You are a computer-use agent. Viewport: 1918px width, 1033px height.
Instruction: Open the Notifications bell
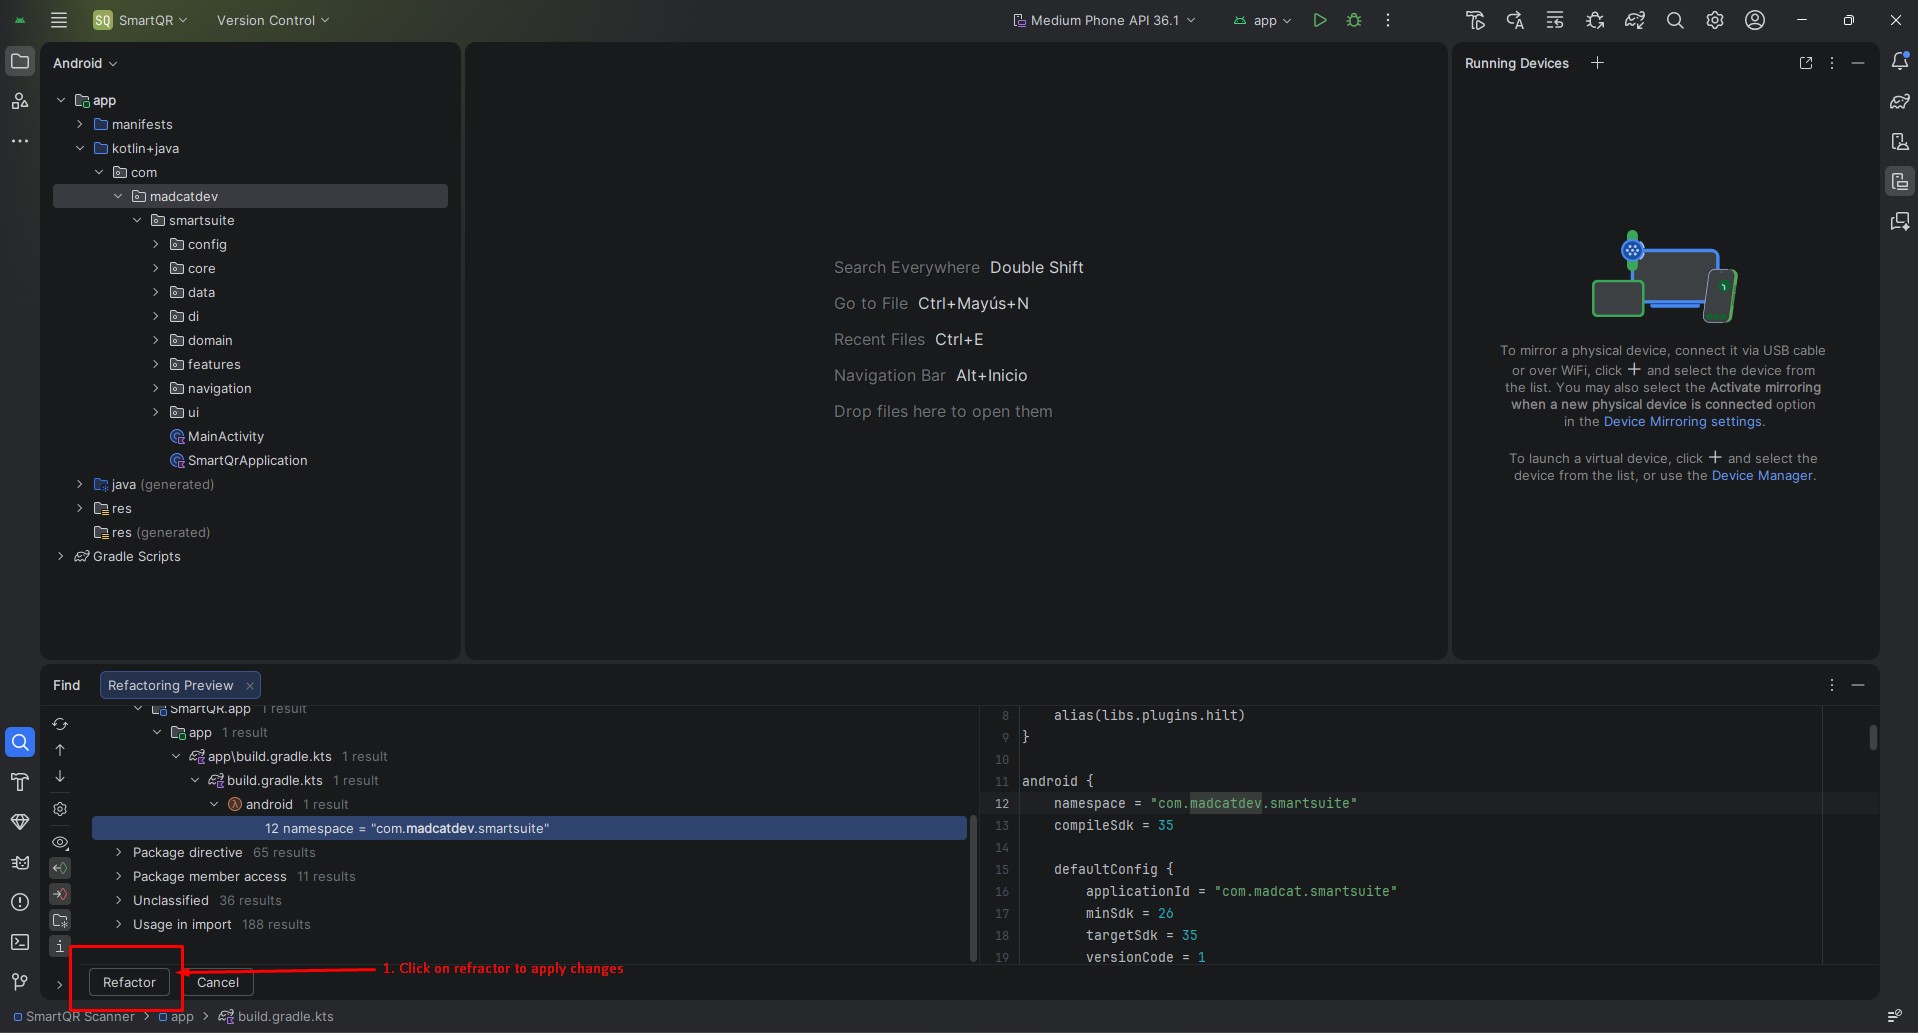(x=1900, y=62)
